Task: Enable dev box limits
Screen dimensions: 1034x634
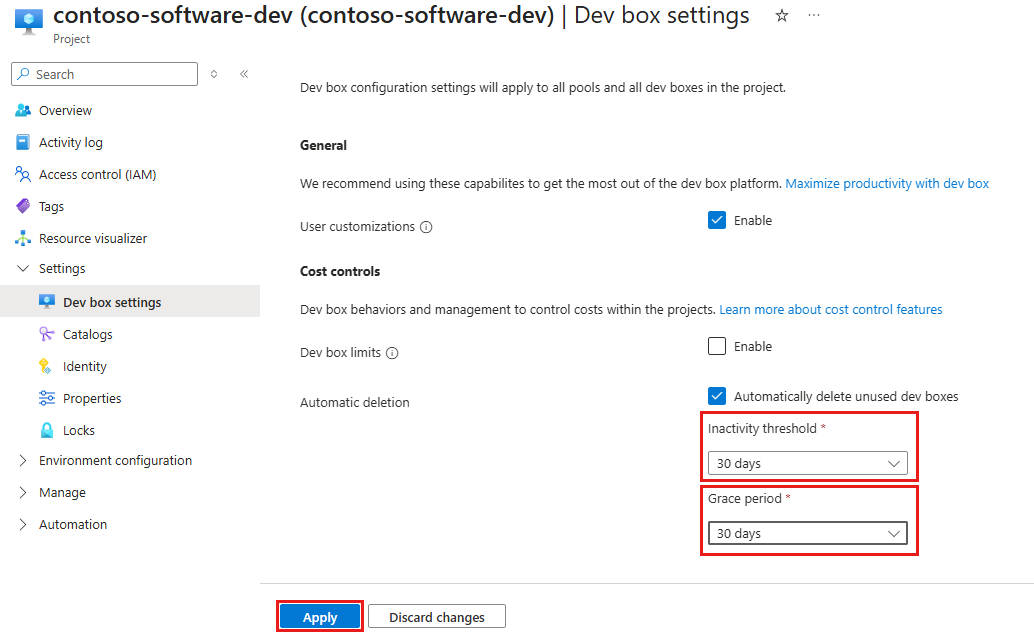Action: click(717, 346)
